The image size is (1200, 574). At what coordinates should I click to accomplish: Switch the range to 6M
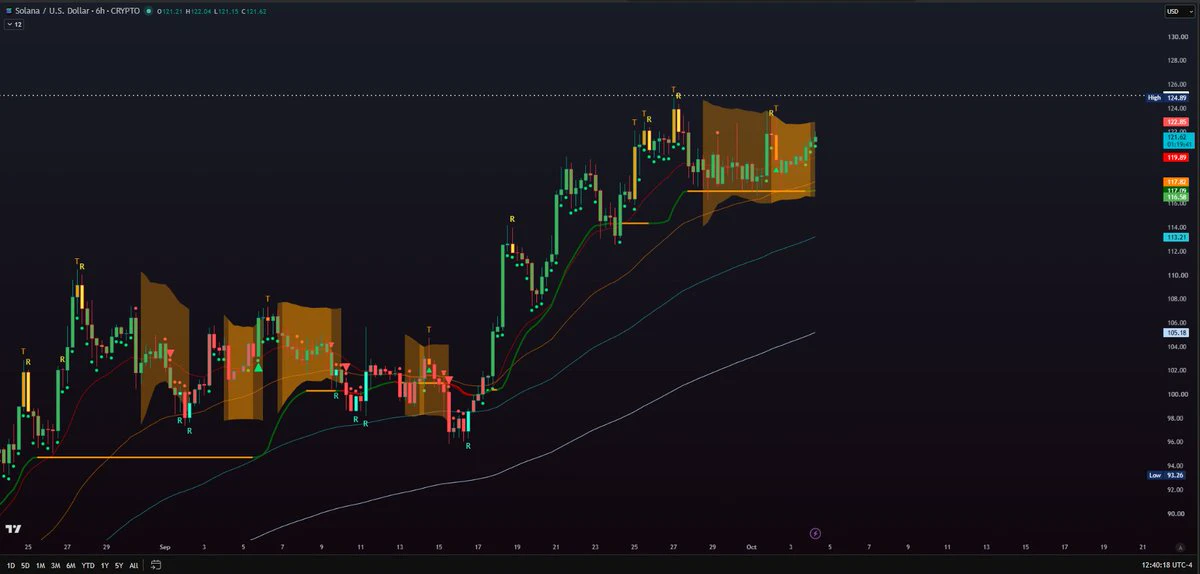[71, 565]
